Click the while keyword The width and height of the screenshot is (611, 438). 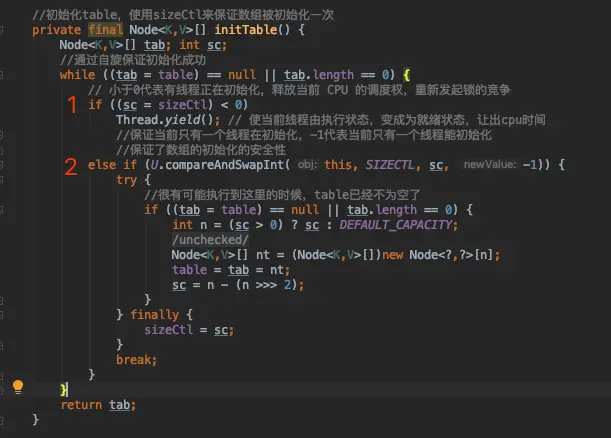77,75
